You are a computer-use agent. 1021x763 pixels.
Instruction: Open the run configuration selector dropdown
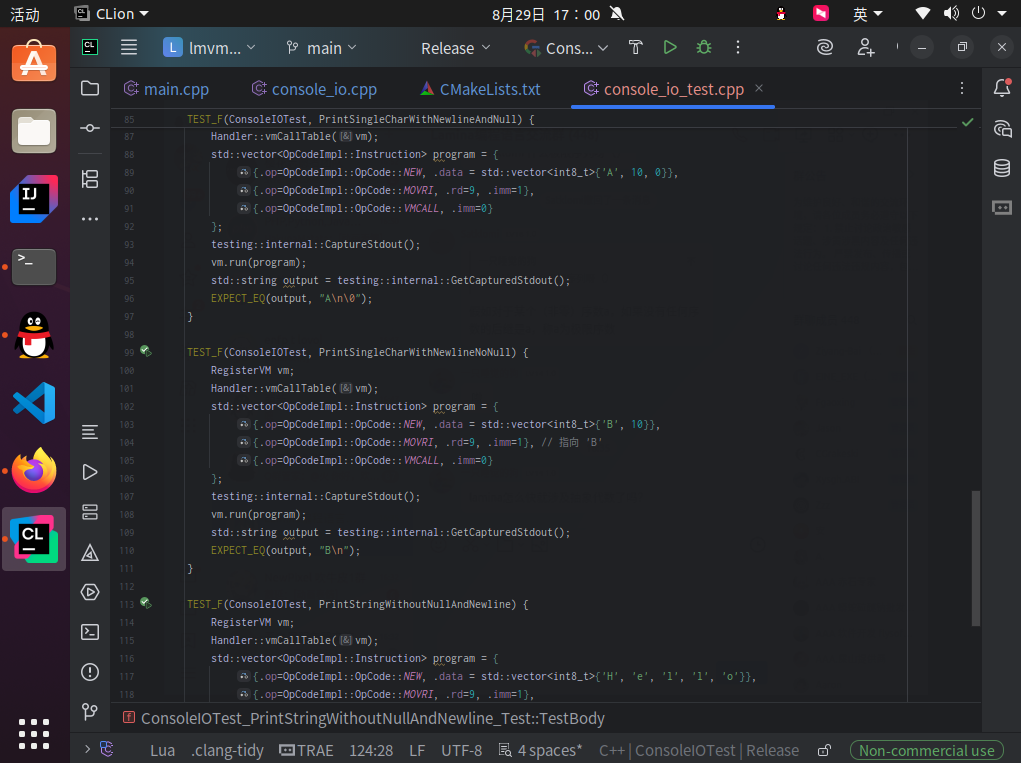tap(566, 48)
